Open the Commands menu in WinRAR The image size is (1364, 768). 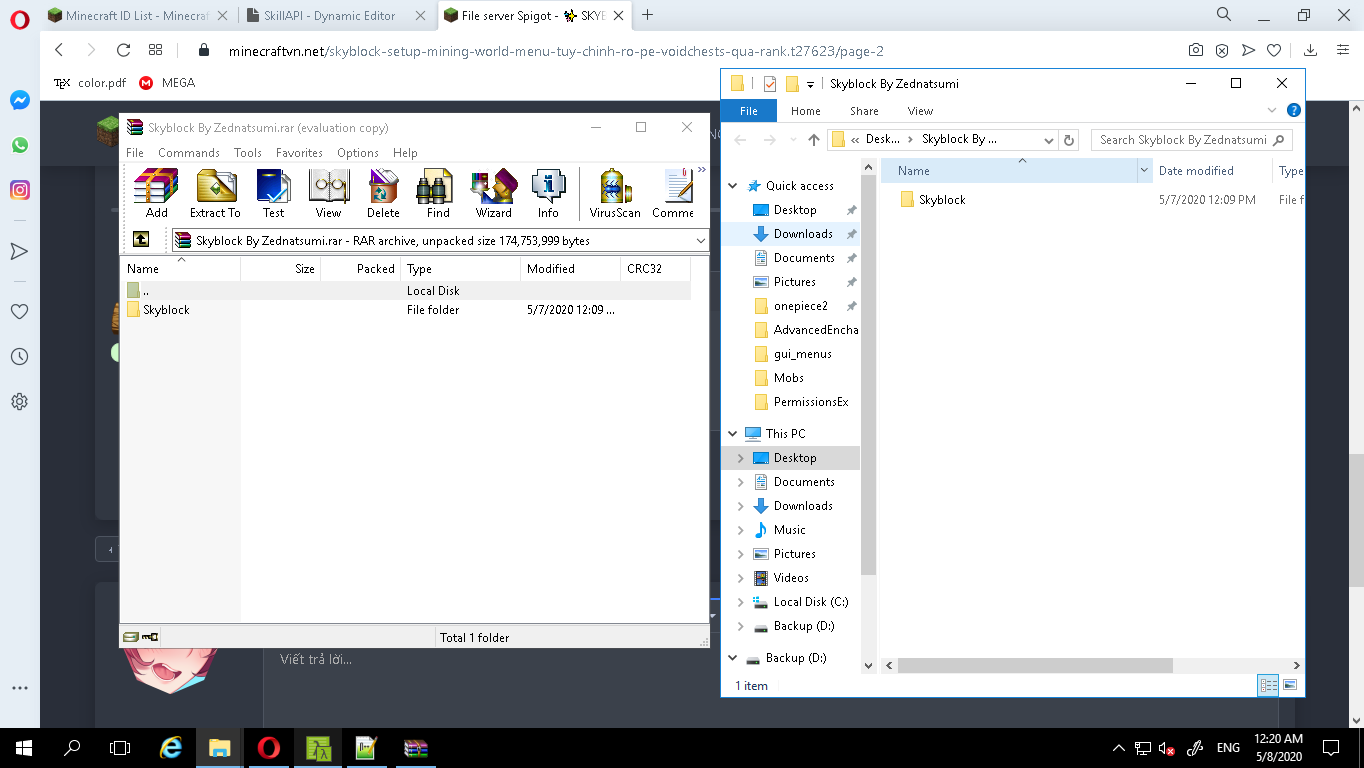[x=188, y=153]
